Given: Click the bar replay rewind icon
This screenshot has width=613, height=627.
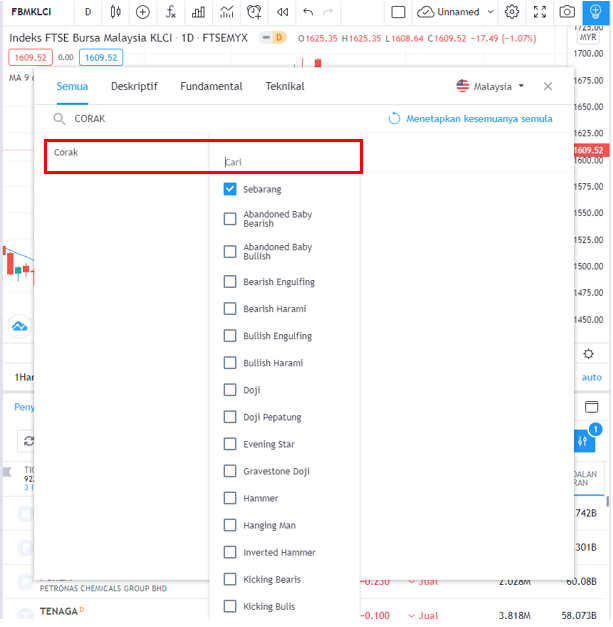Looking at the screenshot, I should coord(282,12).
